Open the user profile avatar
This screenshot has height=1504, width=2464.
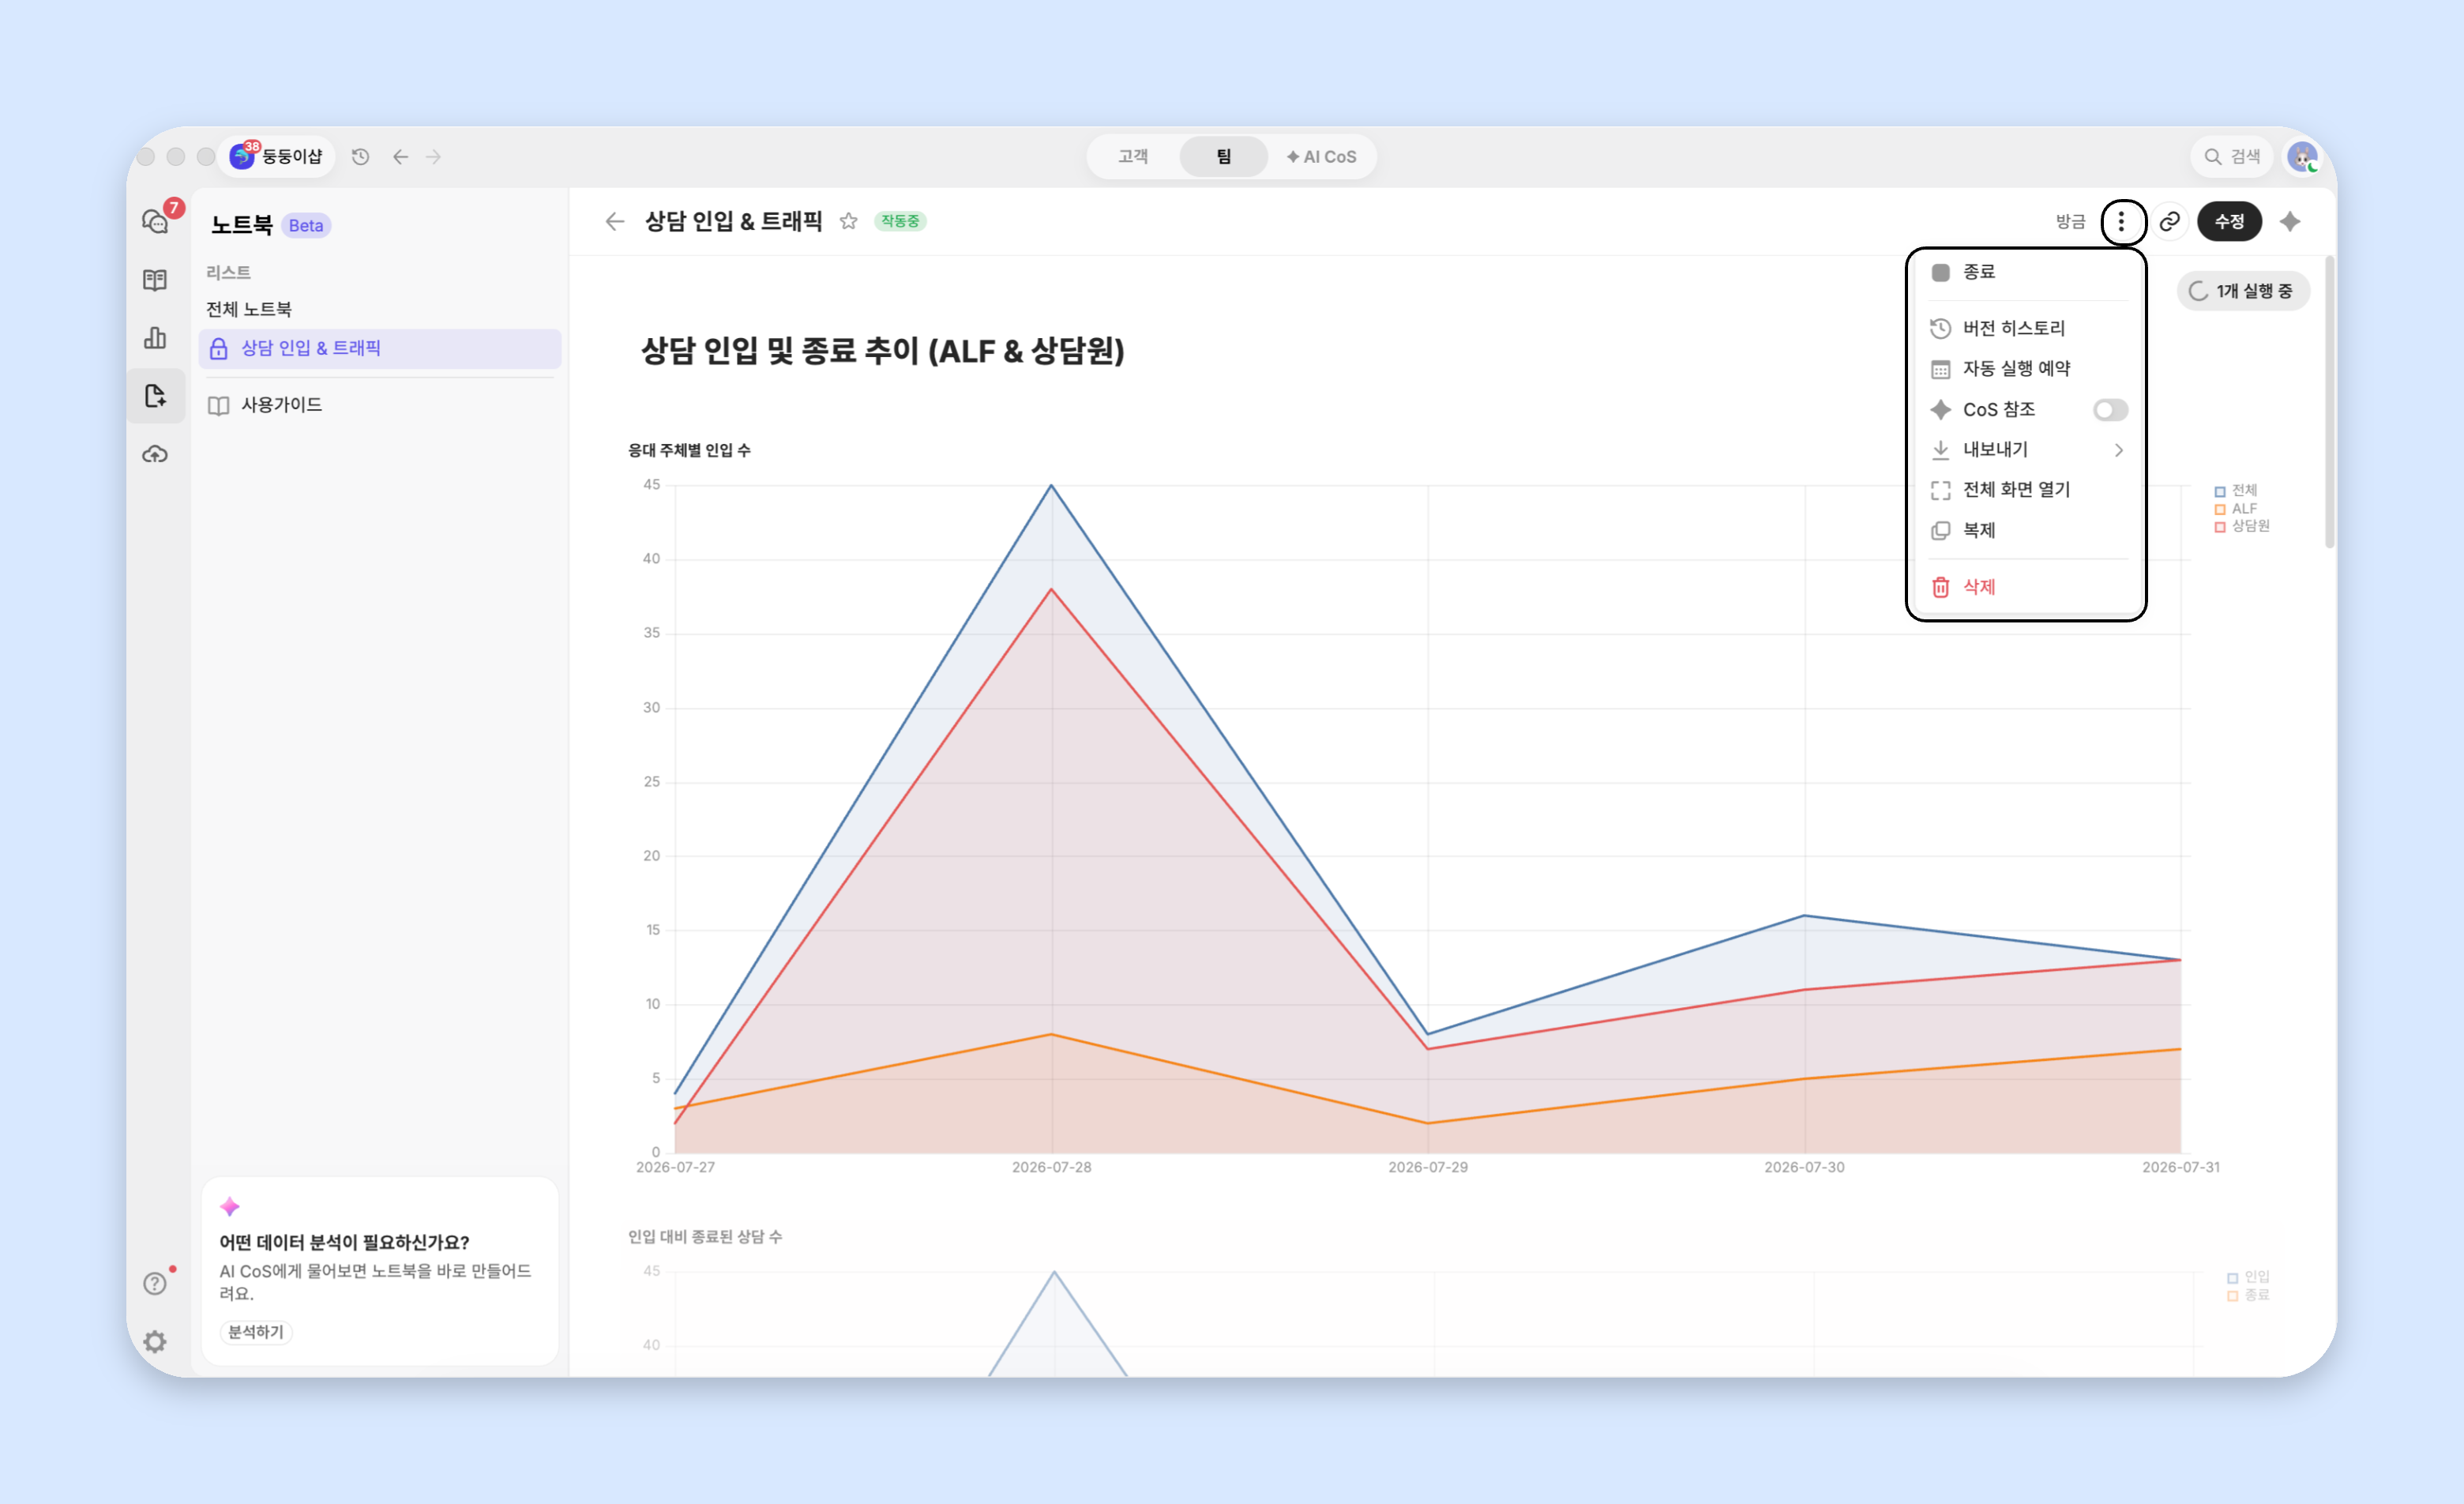pyautogui.click(x=2302, y=156)
